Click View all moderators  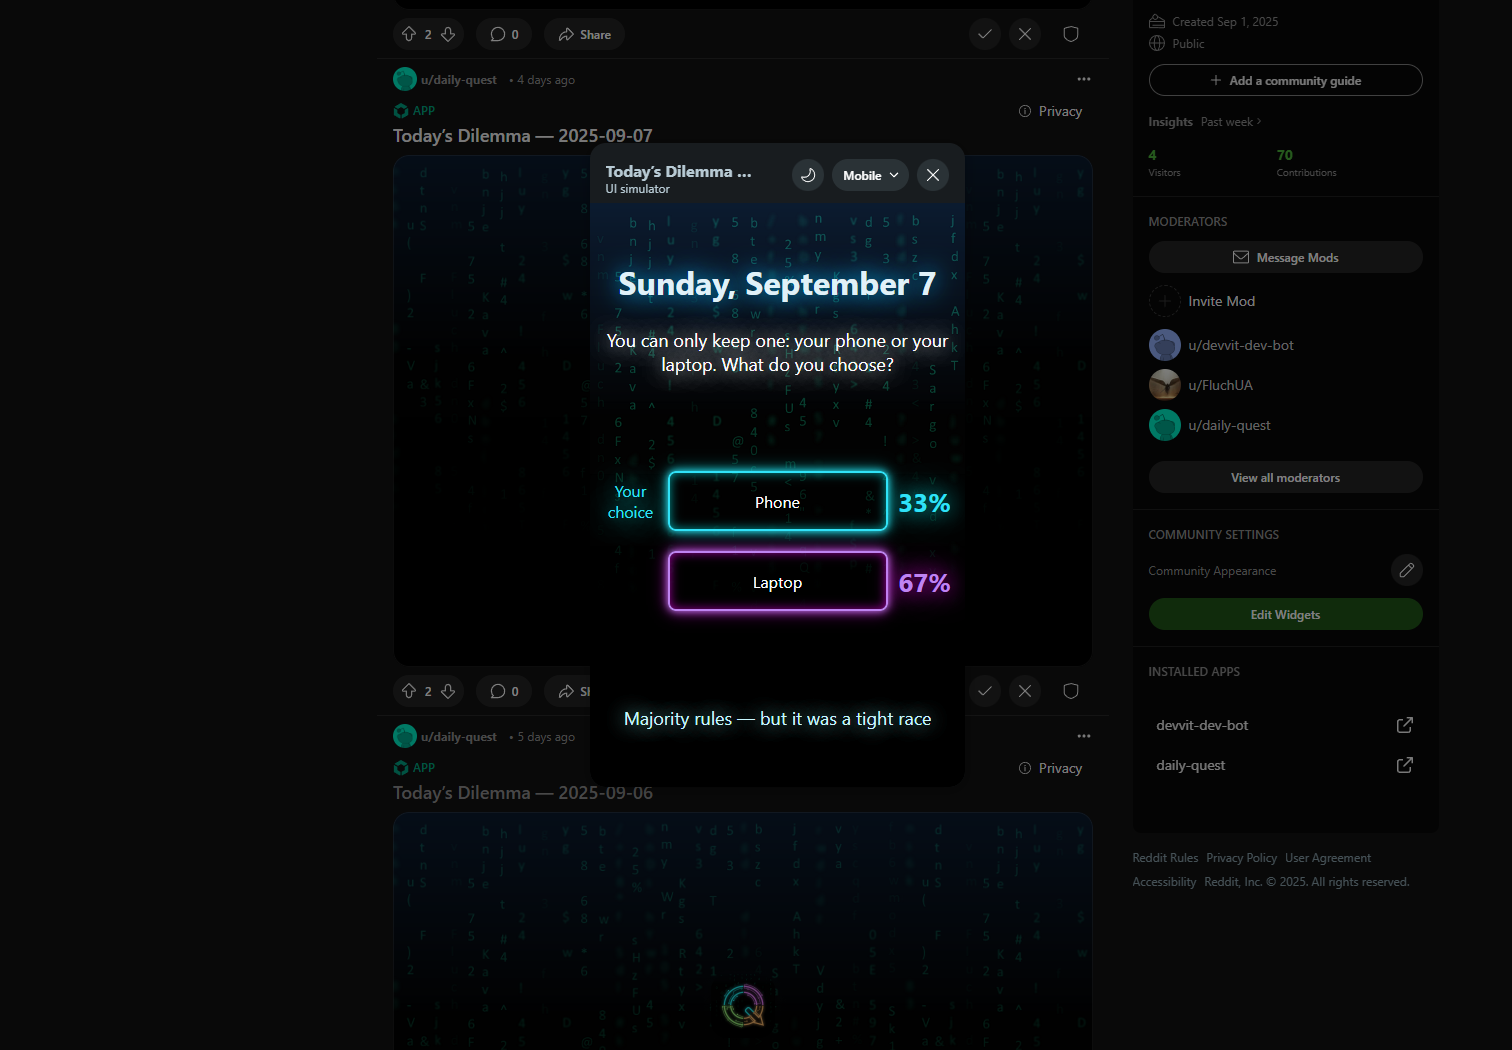(x=1285, y=477)
